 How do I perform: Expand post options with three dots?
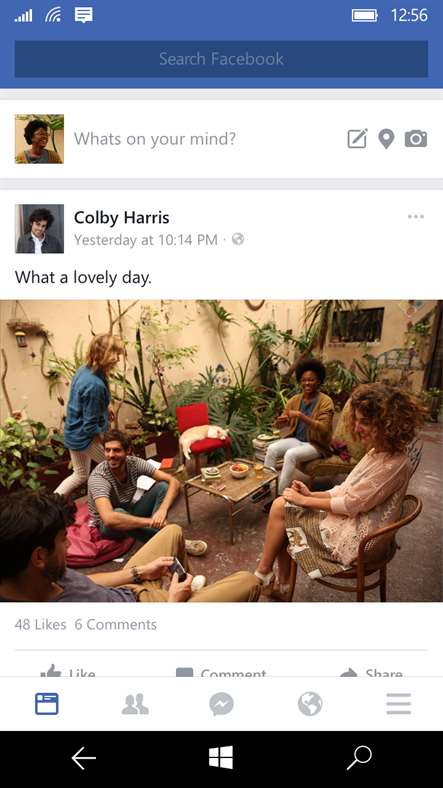click(416, 217)
